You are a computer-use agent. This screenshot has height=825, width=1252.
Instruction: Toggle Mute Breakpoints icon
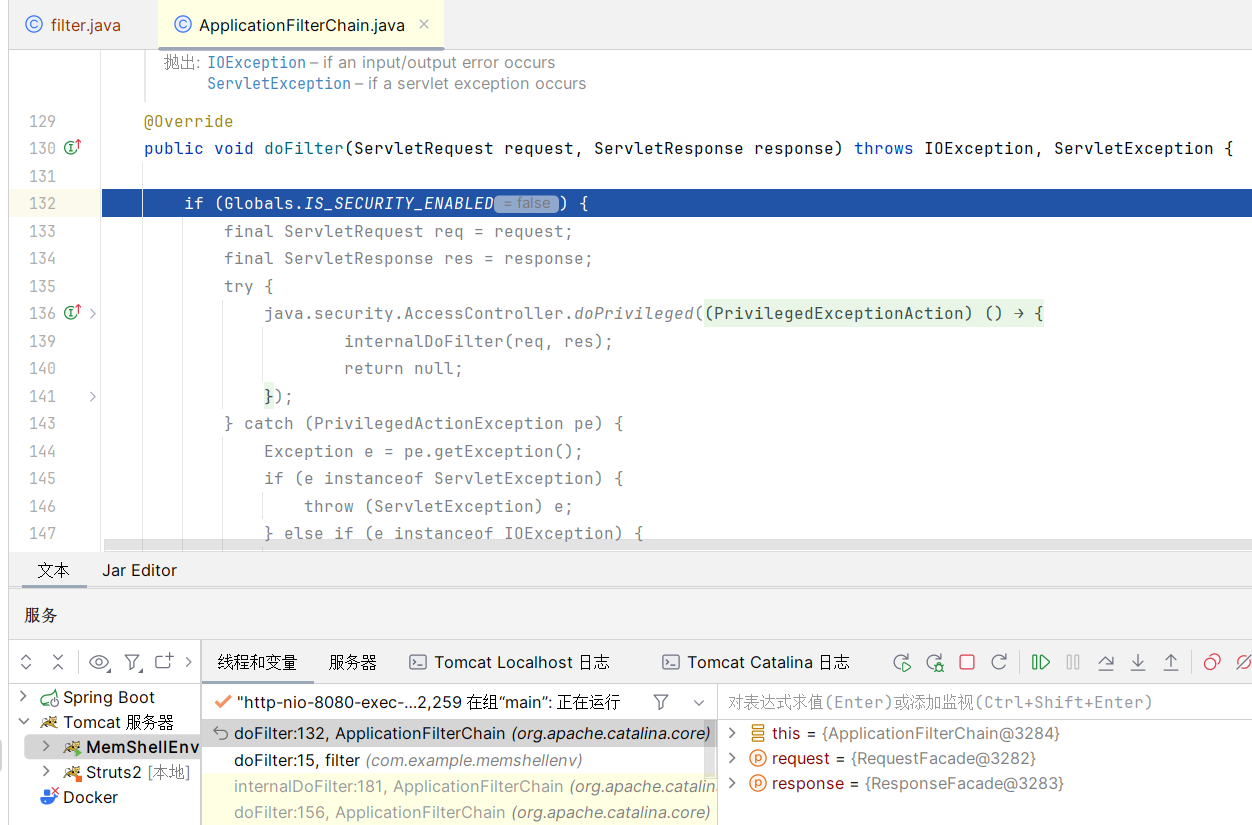pos(1243,662)
